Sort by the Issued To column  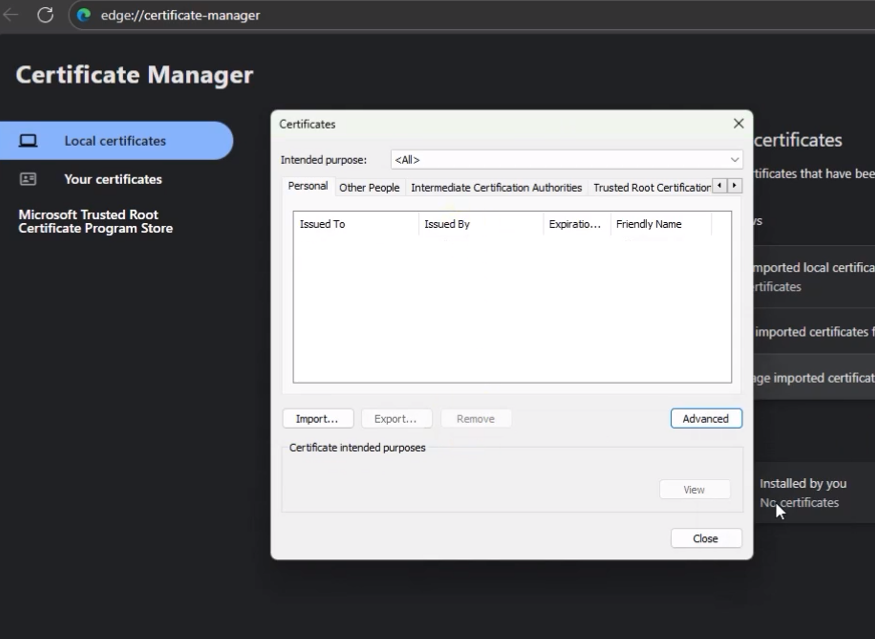click(x=355, y=224)
